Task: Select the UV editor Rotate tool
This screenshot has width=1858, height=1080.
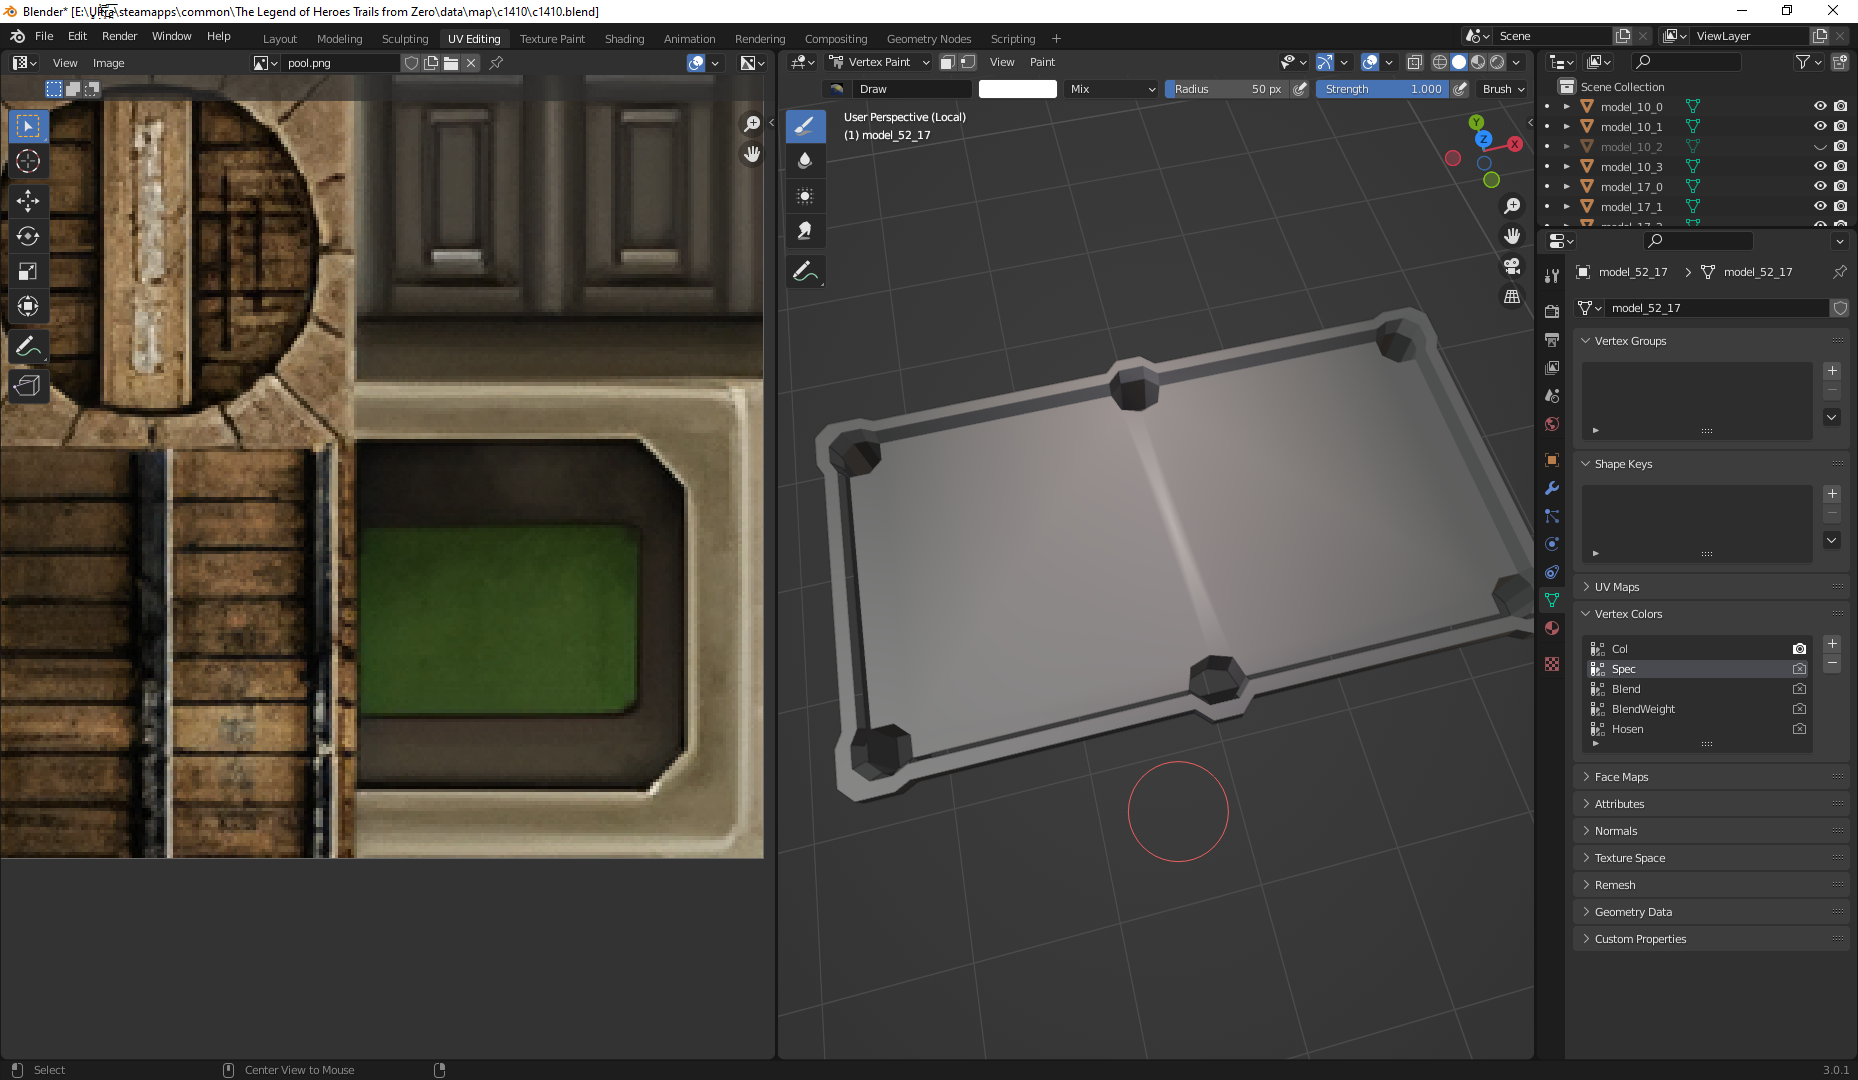Action: (28, 236)
